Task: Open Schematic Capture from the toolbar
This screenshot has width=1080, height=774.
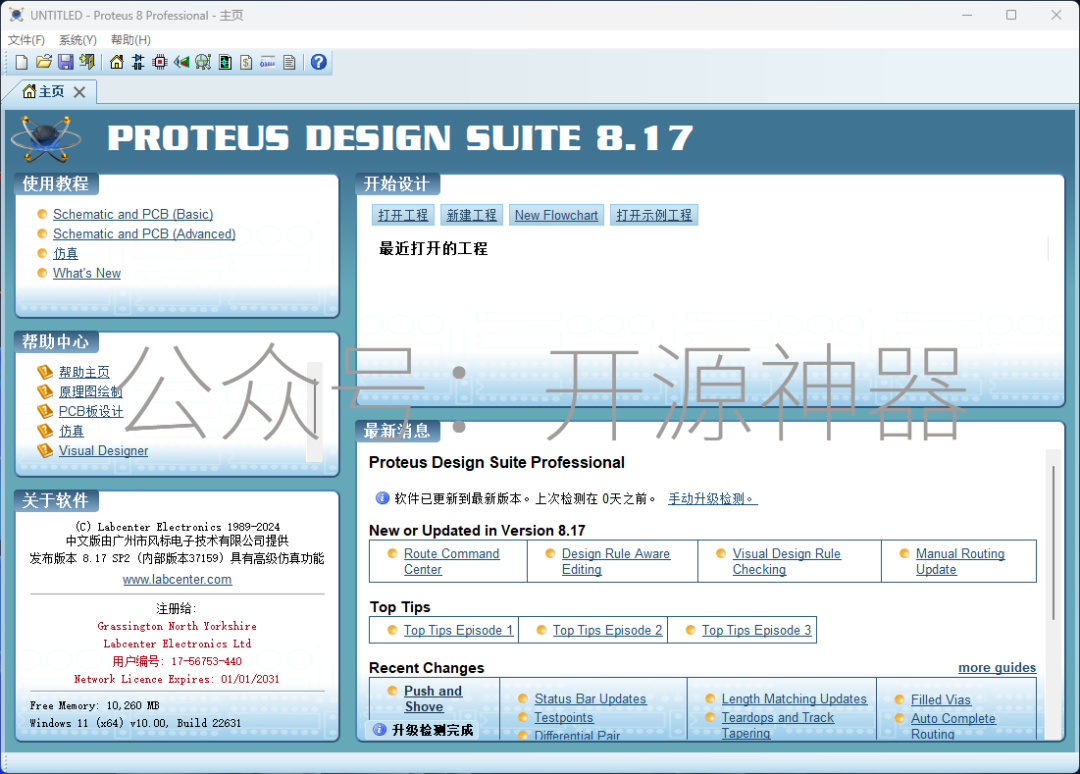Action: point(138,63)
